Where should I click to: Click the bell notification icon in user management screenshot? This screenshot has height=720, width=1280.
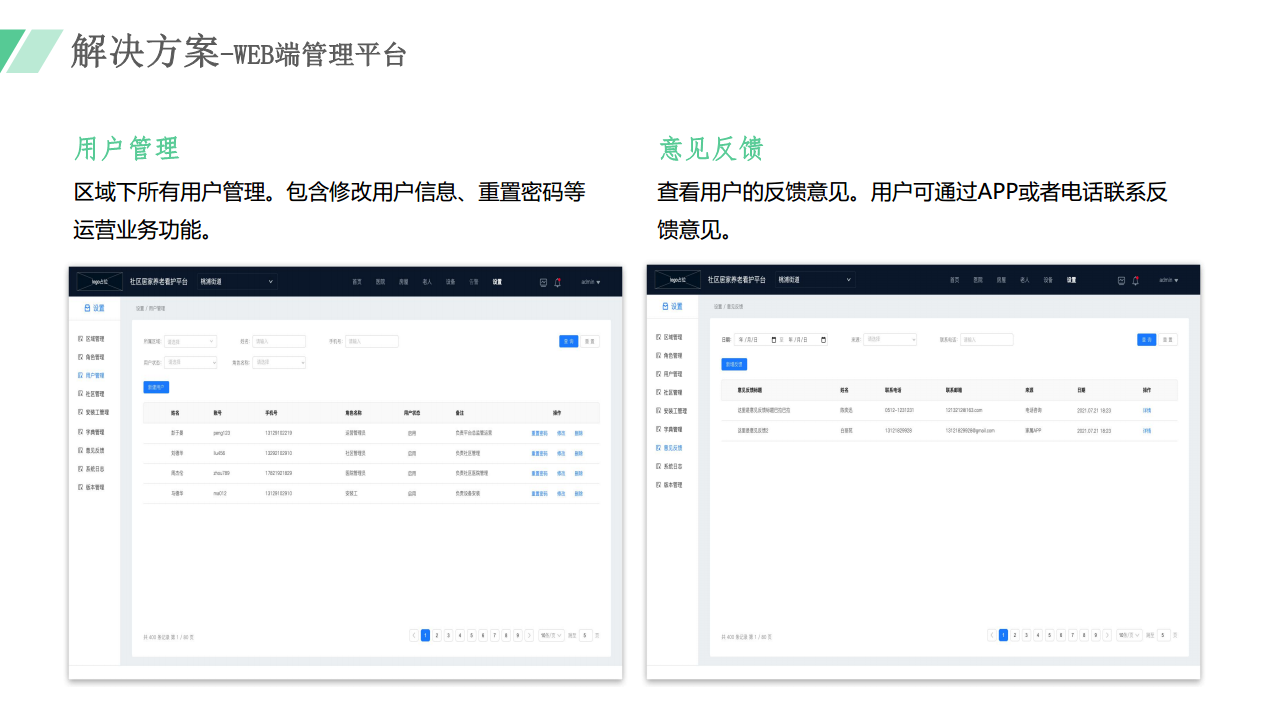point(558,282)
